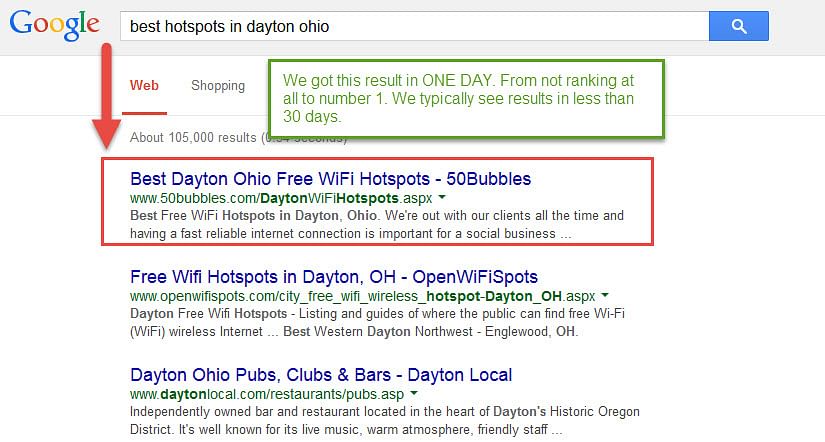Open Free Wifi Hotspots in Dayton OpenWiFiSpots result
825x442 pixels.
coord(334,277)
